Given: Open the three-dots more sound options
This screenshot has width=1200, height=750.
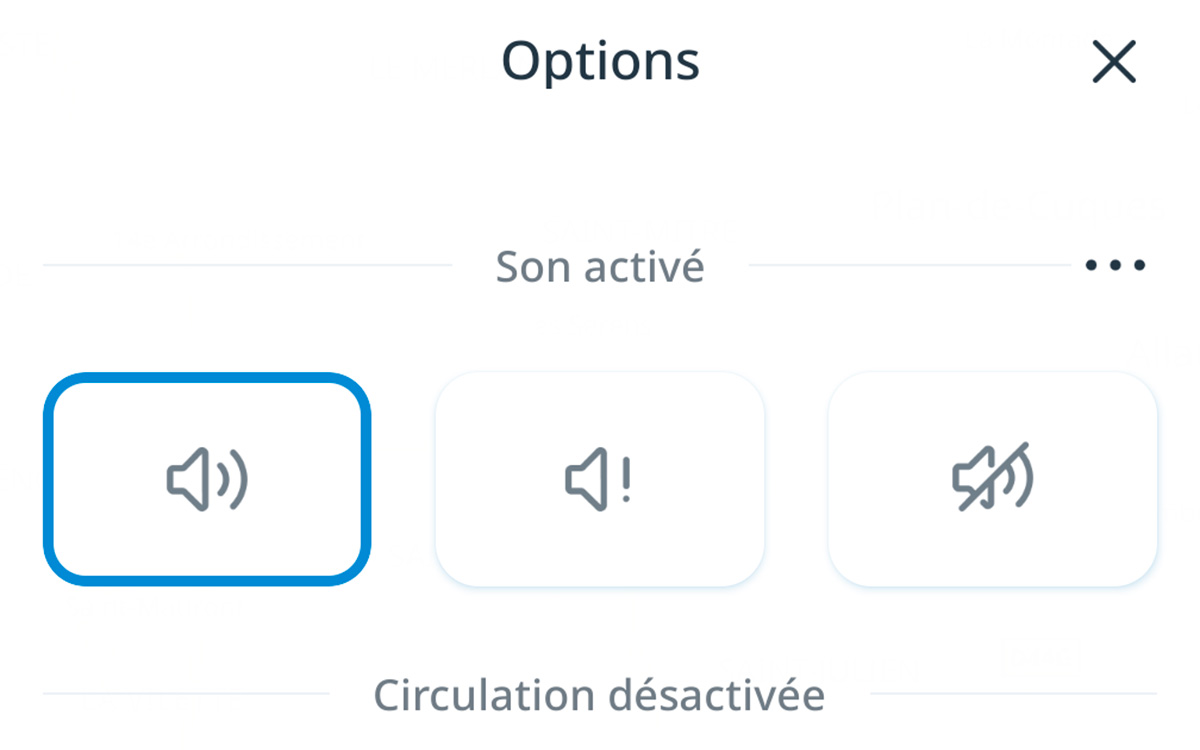Looking at the screenshot, I should pos(1115,266).
